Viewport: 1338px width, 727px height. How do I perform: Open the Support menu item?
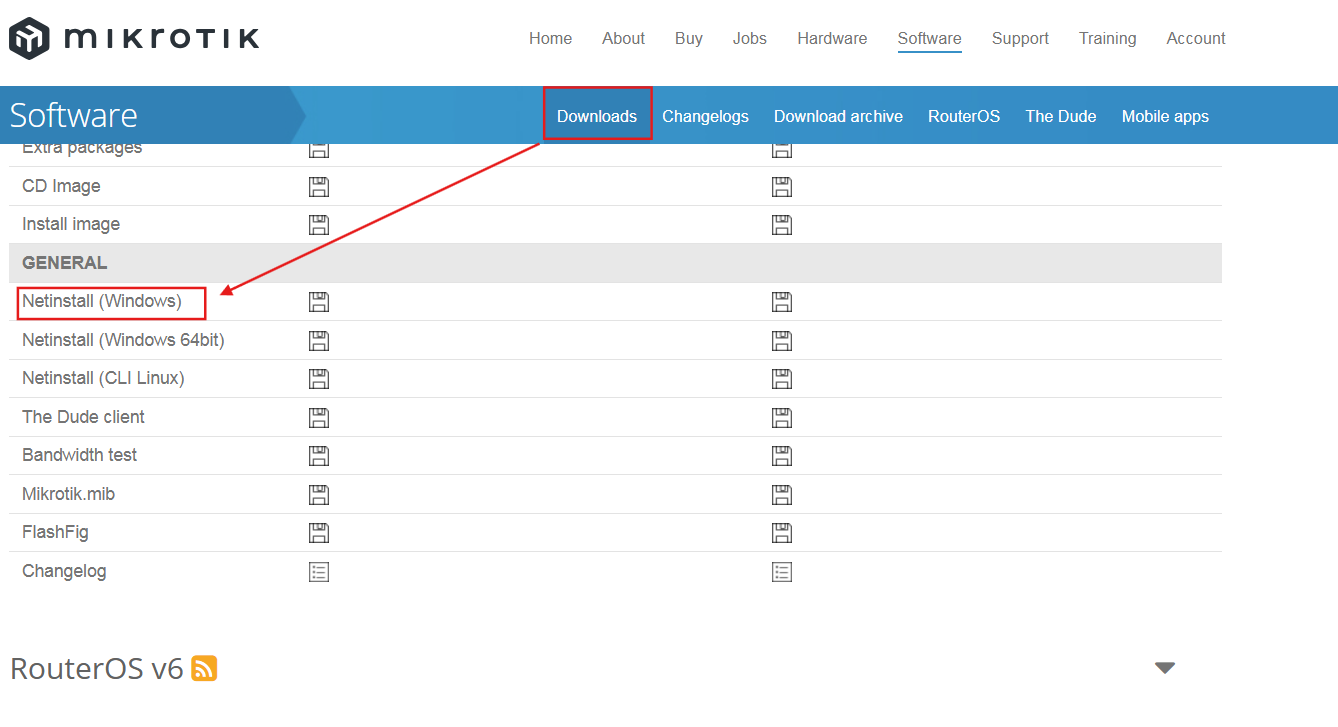point(1020,38)
